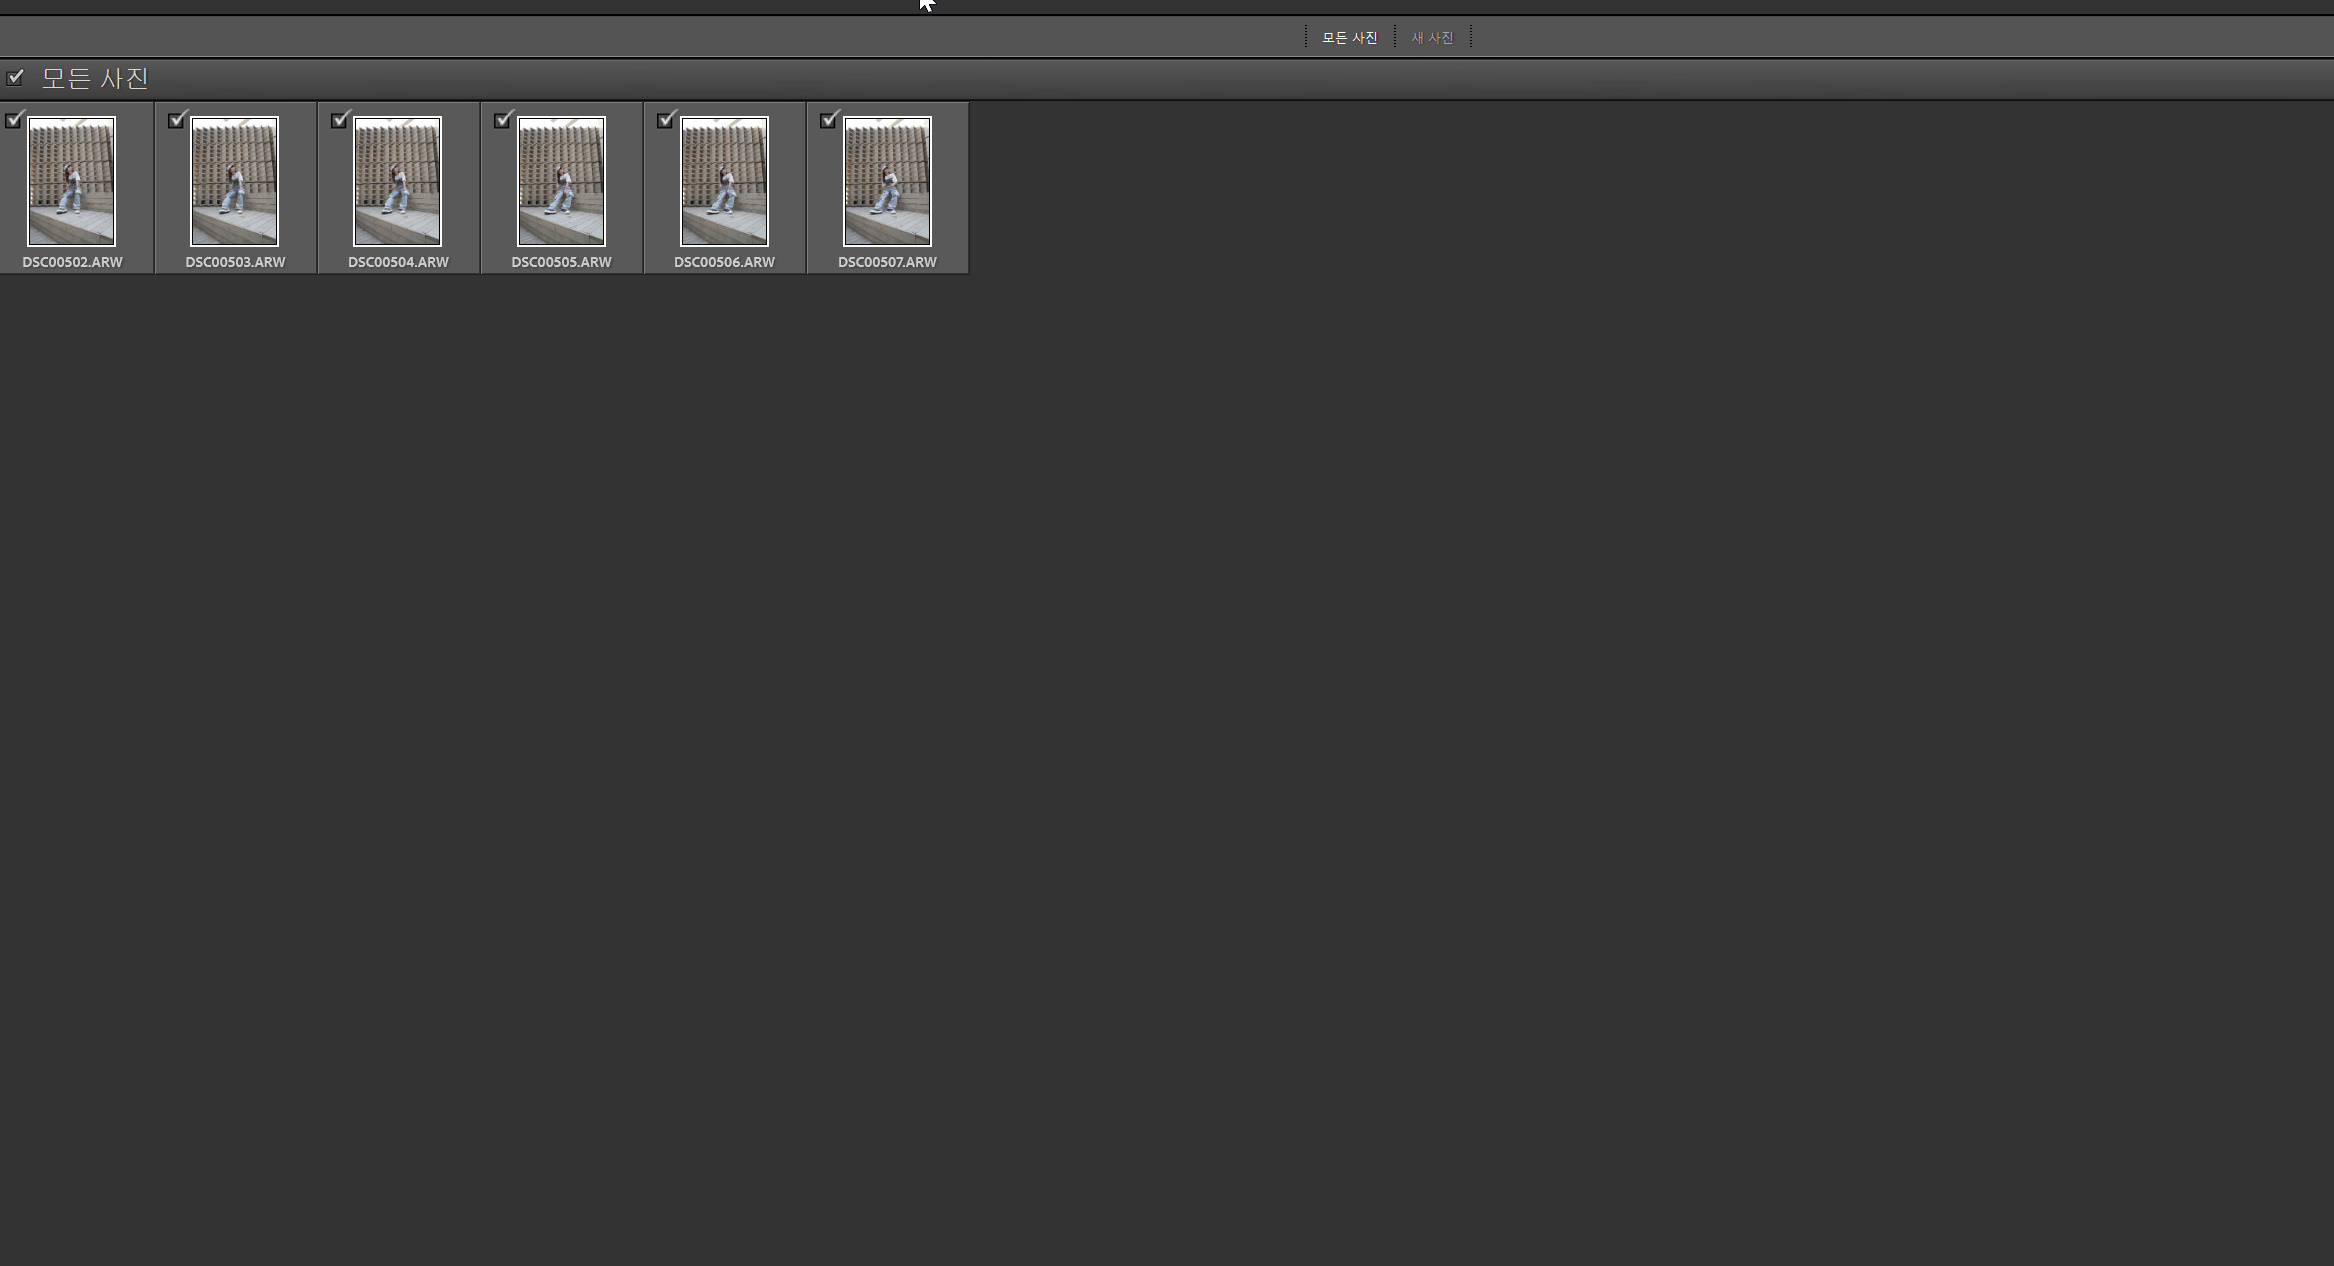Switch to the 모든 사진 tab

coord(1349,38)
